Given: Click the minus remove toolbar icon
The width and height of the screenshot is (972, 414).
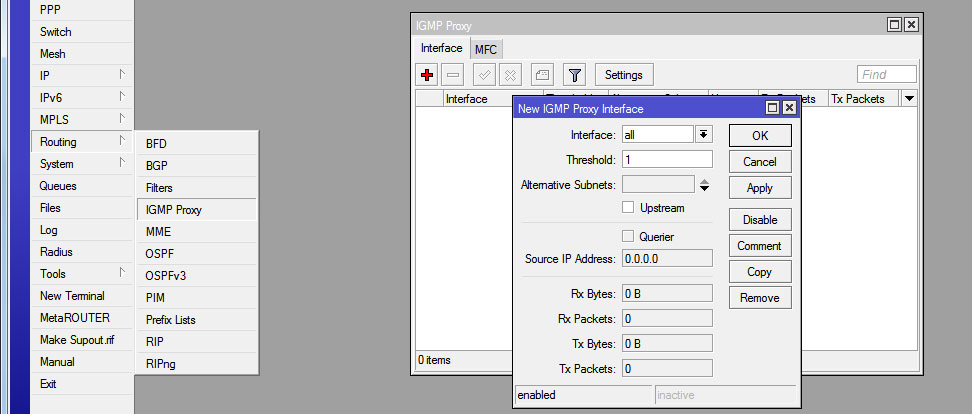Looking at the screenshot, I should (453, 75).
